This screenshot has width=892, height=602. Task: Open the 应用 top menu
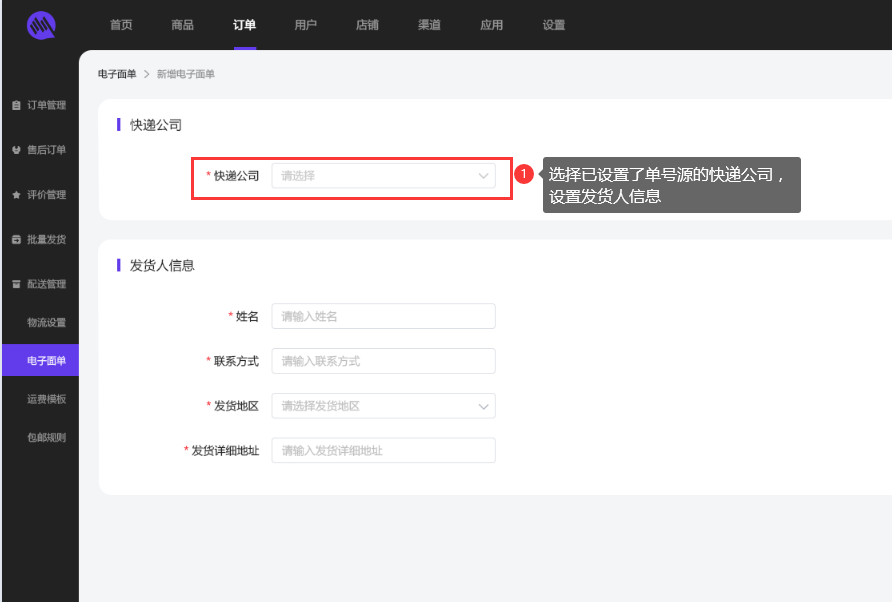pyautogui.click(x=492, y=25)
